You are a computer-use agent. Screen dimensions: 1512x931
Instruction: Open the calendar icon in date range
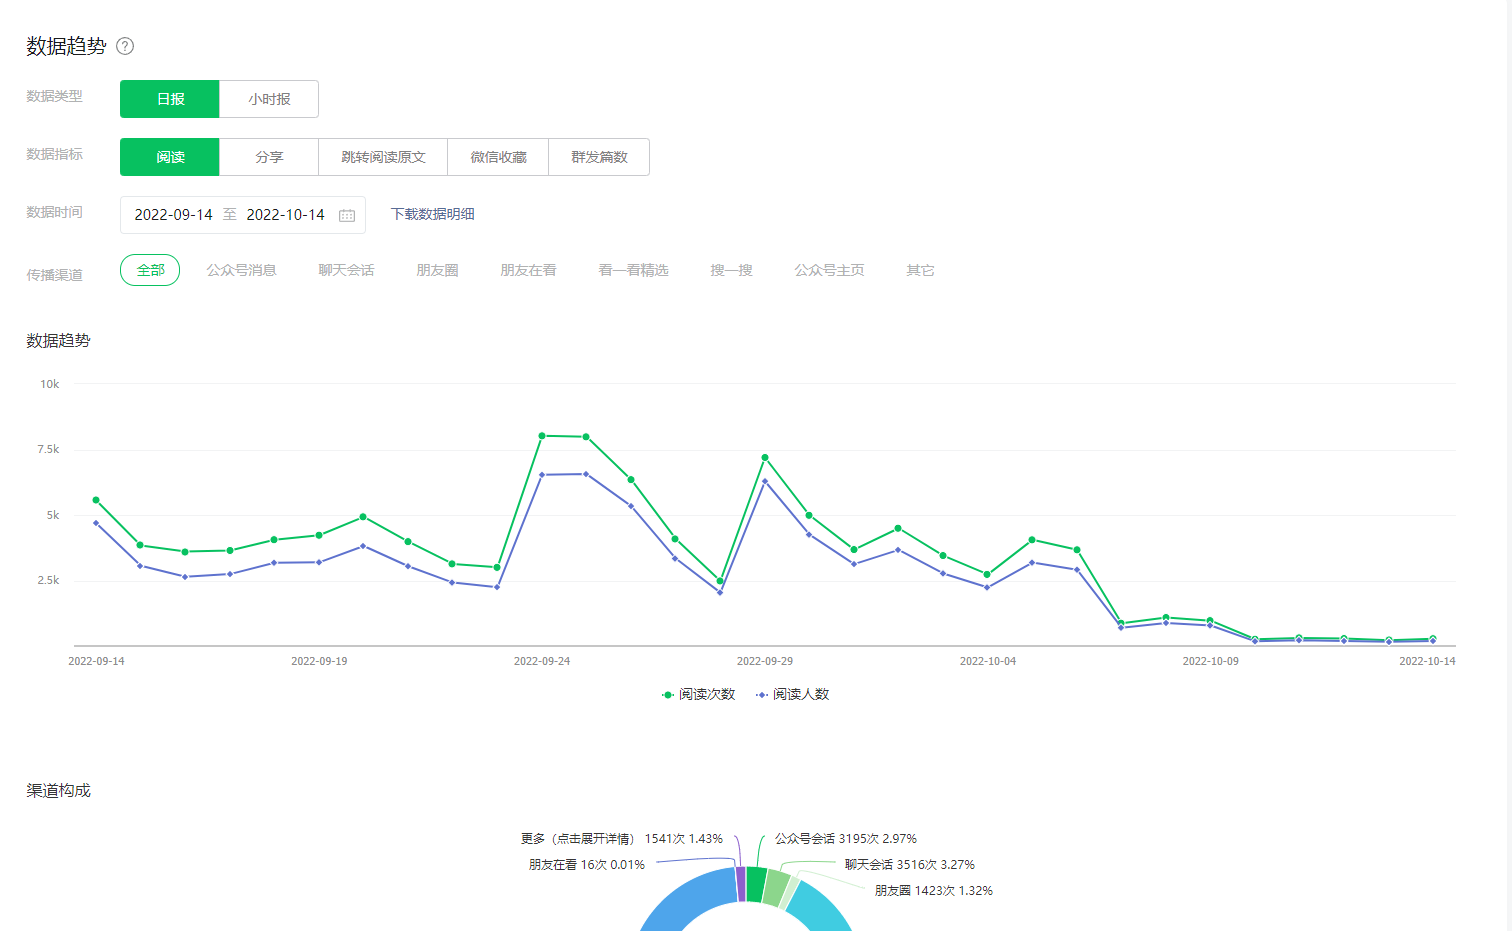pos(347,215)
